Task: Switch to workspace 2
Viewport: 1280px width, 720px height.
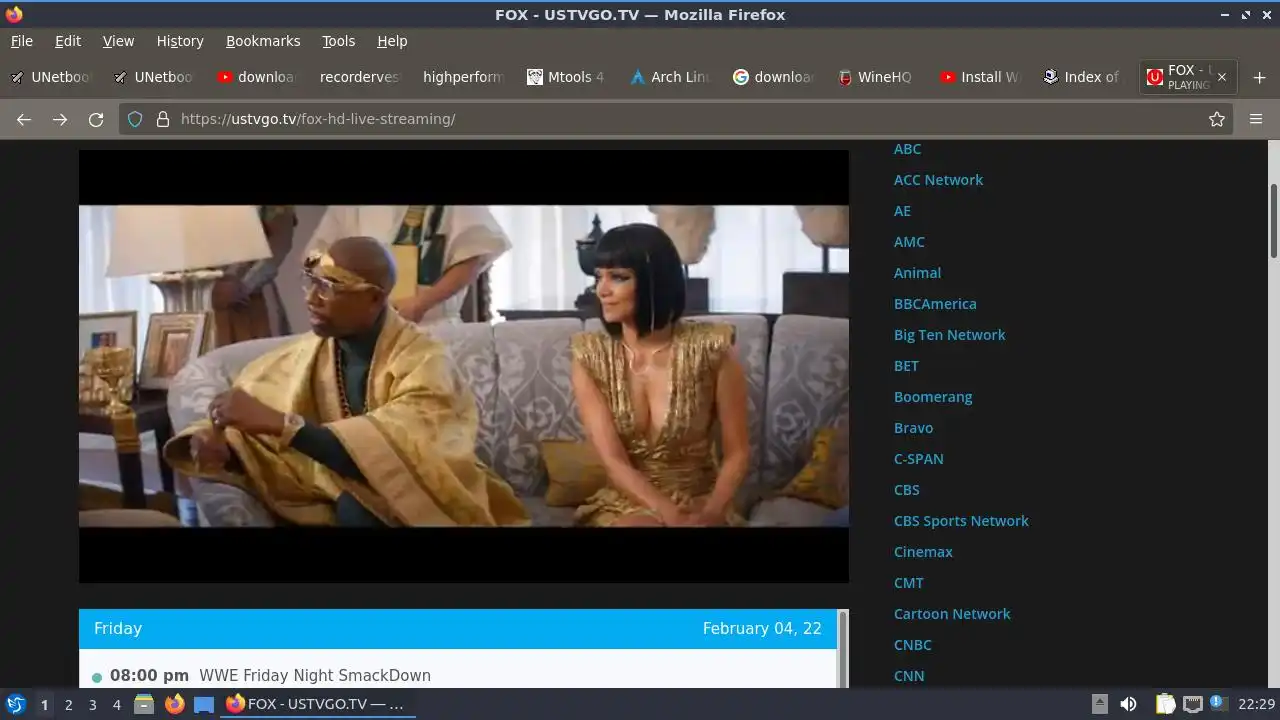Action: (68, 705)
